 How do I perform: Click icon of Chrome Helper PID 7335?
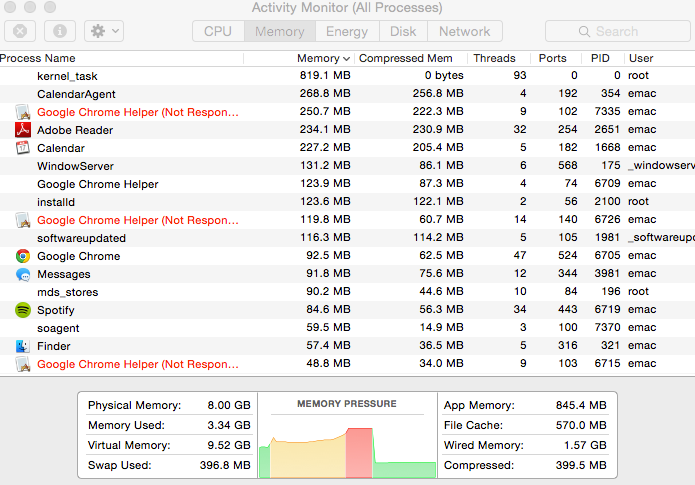[23, 112]
